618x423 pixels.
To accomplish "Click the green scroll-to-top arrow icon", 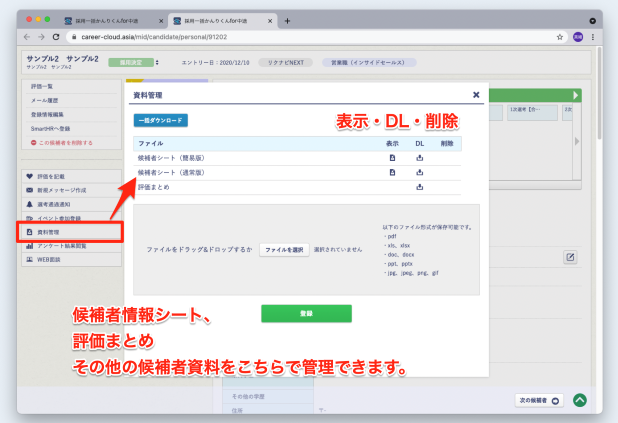I will tap(580, 400).
